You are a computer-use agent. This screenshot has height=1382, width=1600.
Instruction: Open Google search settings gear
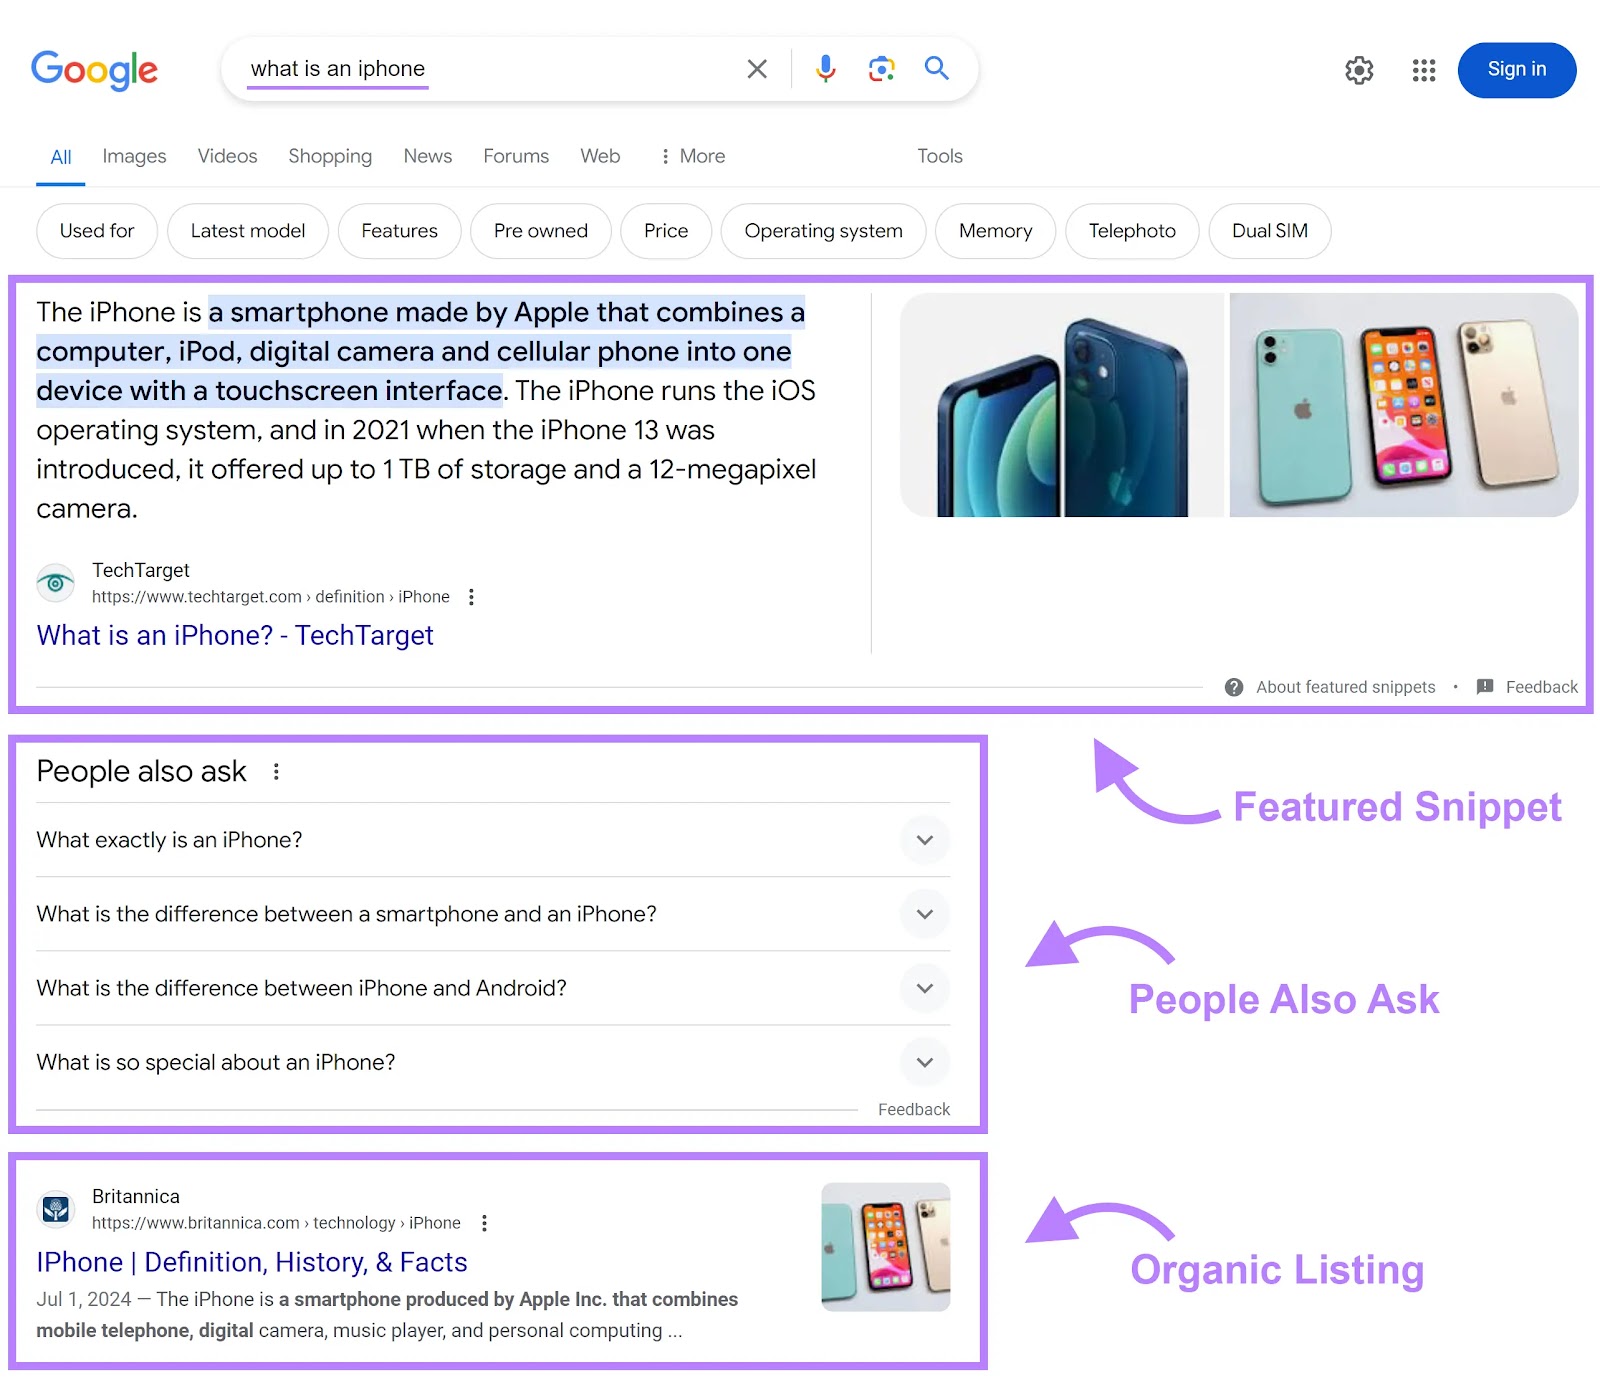(1359, 70)
